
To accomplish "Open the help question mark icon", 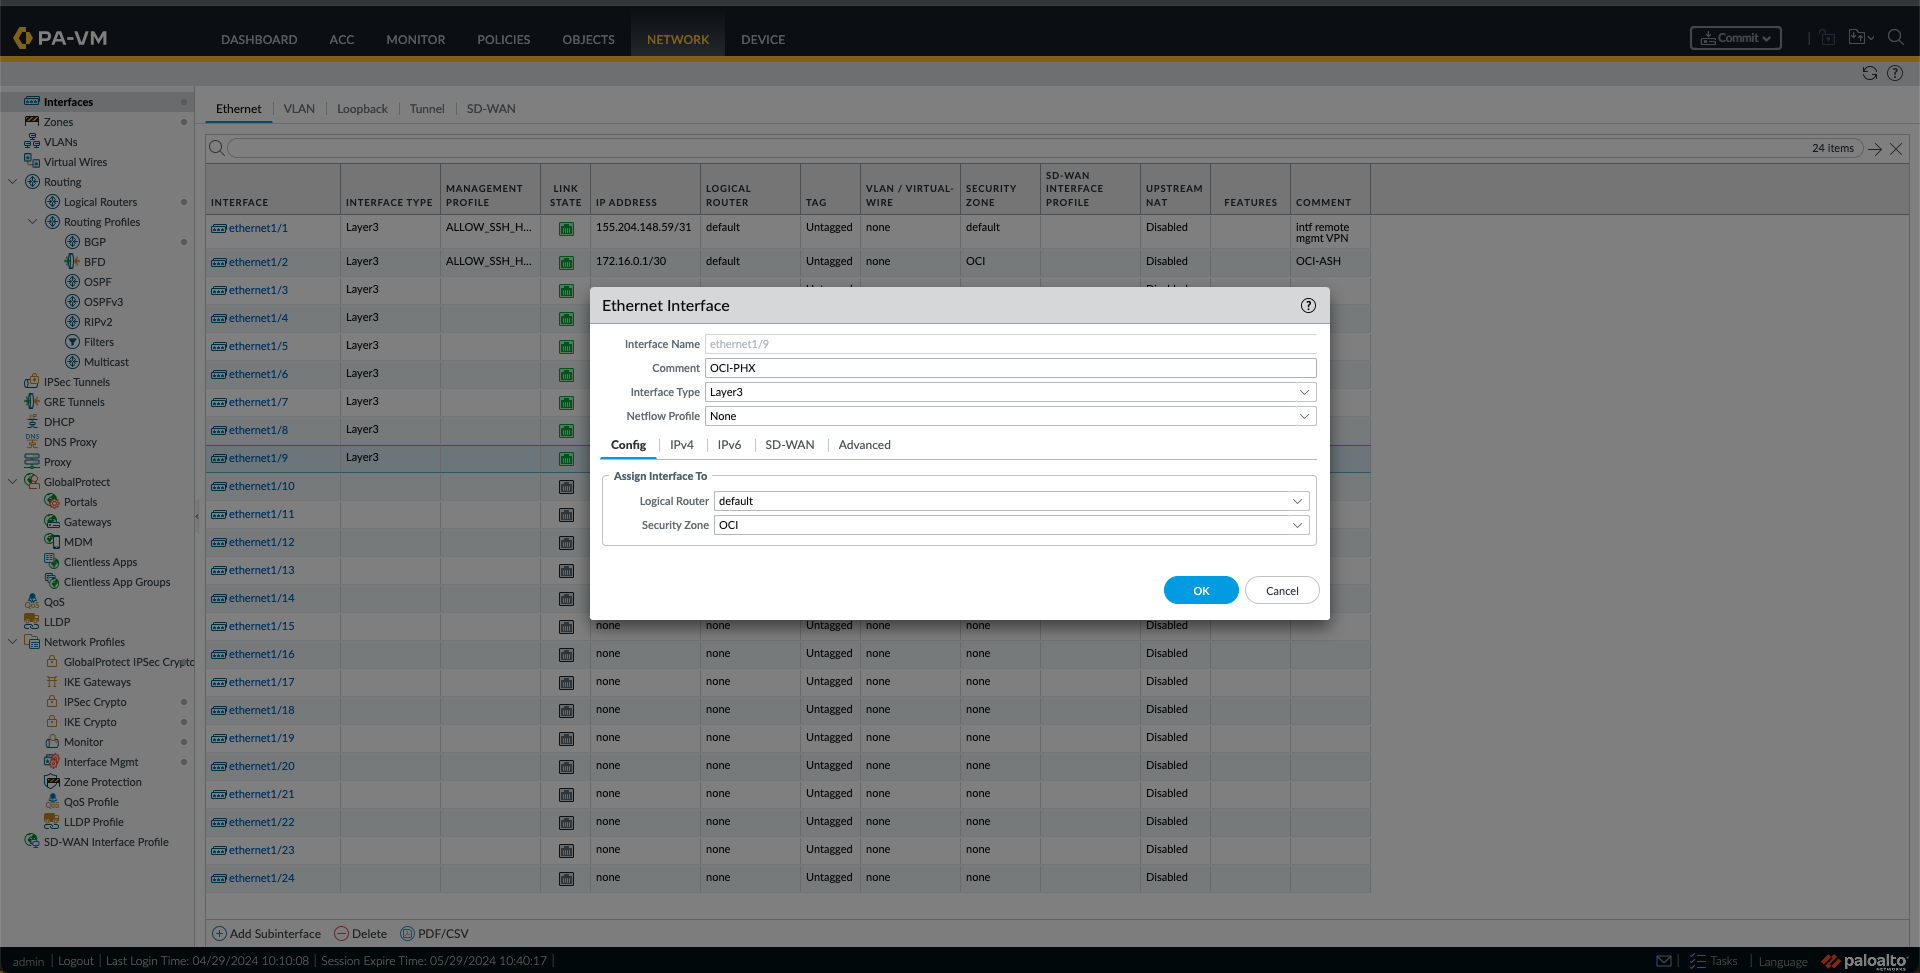I will [1896, 73].
